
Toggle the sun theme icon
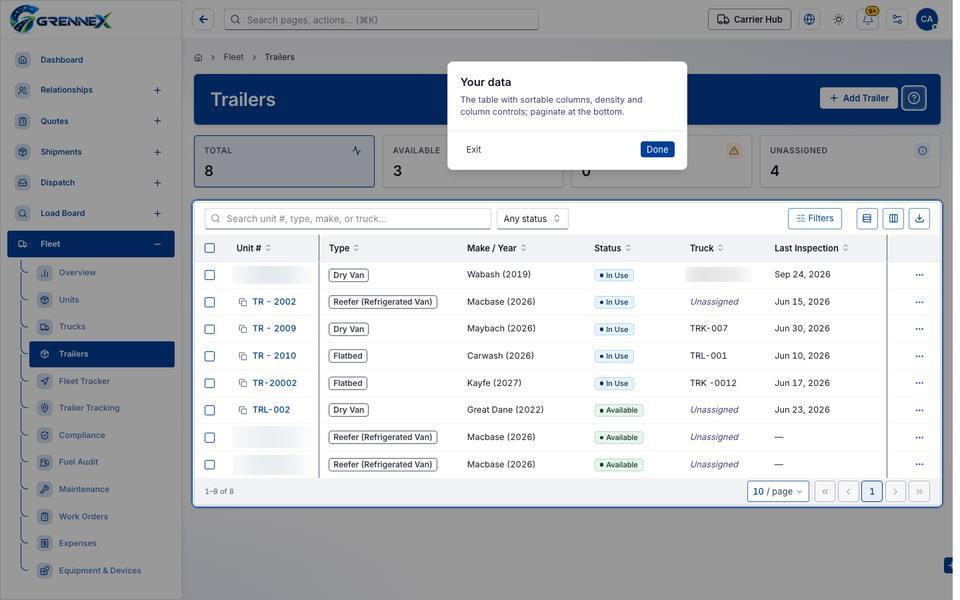pyautogui.click(x=838, y=20)
